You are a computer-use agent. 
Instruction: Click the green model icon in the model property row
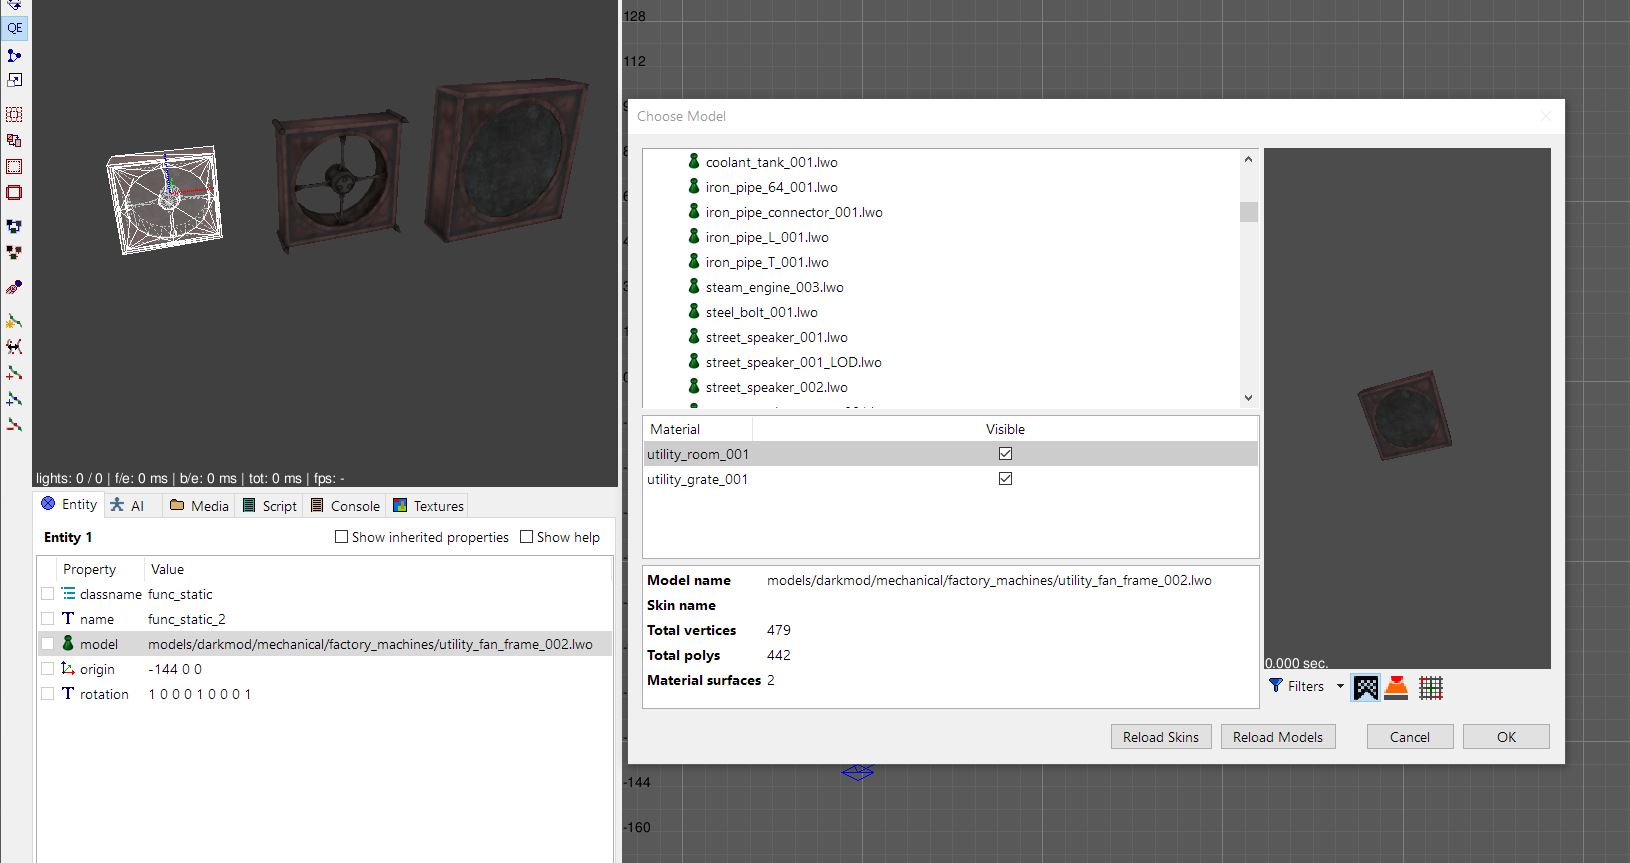tap(68, 644)
